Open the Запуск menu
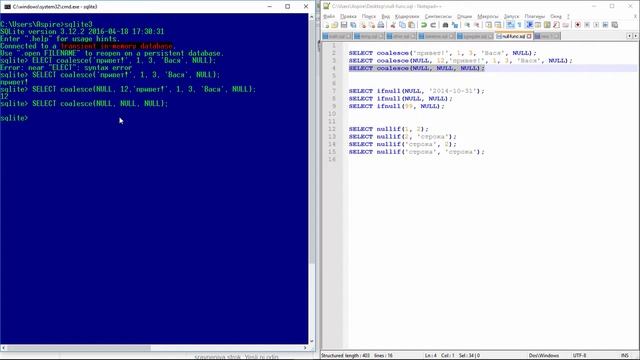Image resolution: width=640 pixels, height=360 pixels. [511, 16]
